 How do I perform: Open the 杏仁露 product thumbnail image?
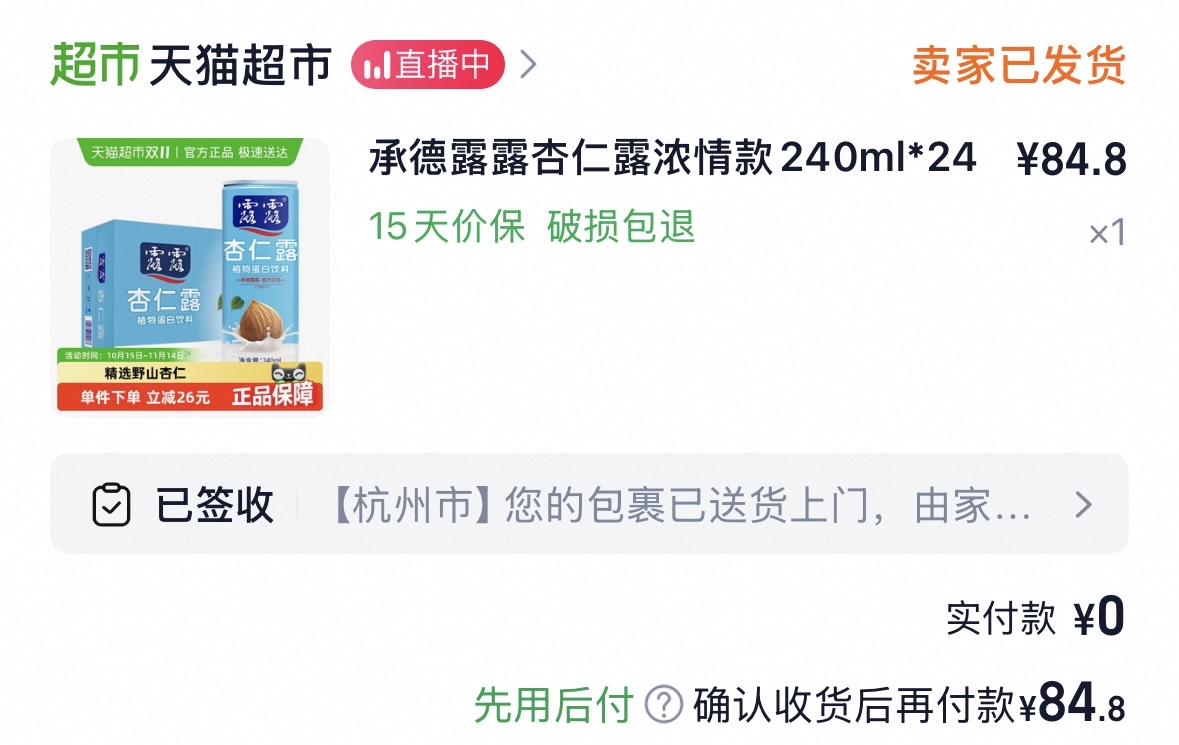tap(189, 275)
